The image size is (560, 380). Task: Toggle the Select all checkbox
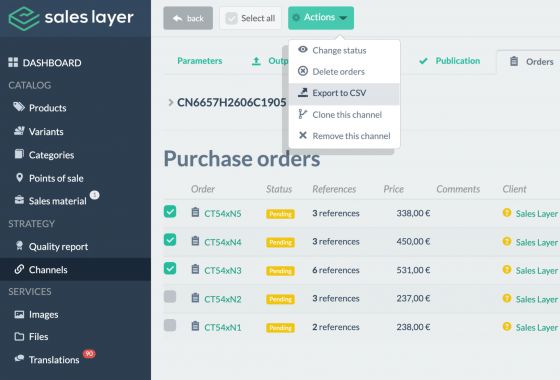pyautogui.click(x=231, y=18)
